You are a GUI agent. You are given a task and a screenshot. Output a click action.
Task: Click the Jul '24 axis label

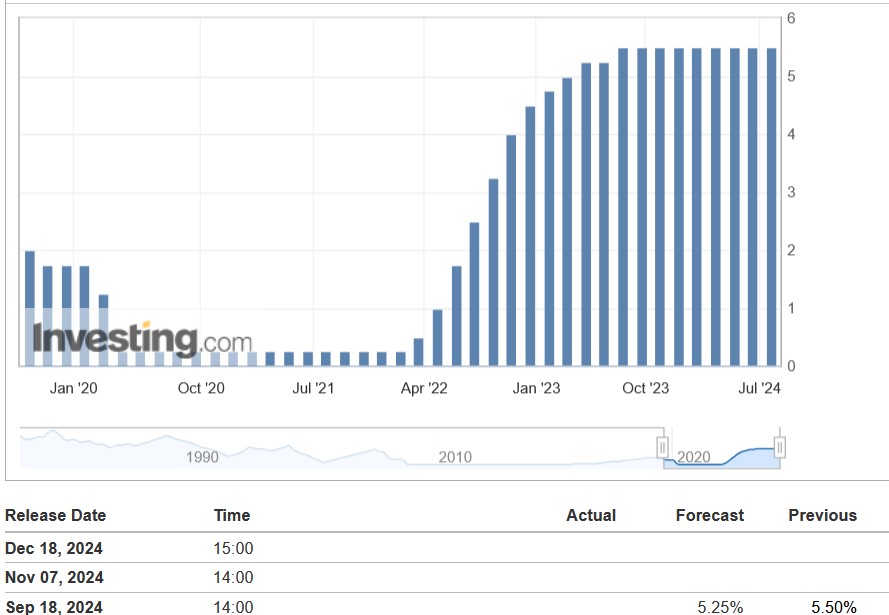point(759,388)
